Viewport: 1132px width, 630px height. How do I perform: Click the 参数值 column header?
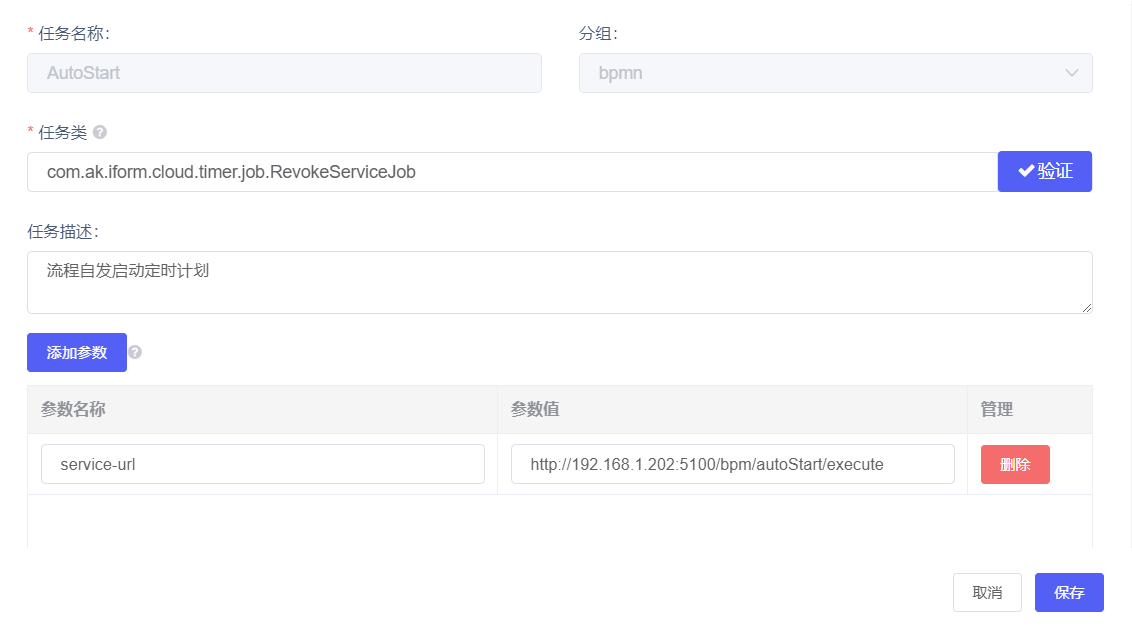pos(535,409)
